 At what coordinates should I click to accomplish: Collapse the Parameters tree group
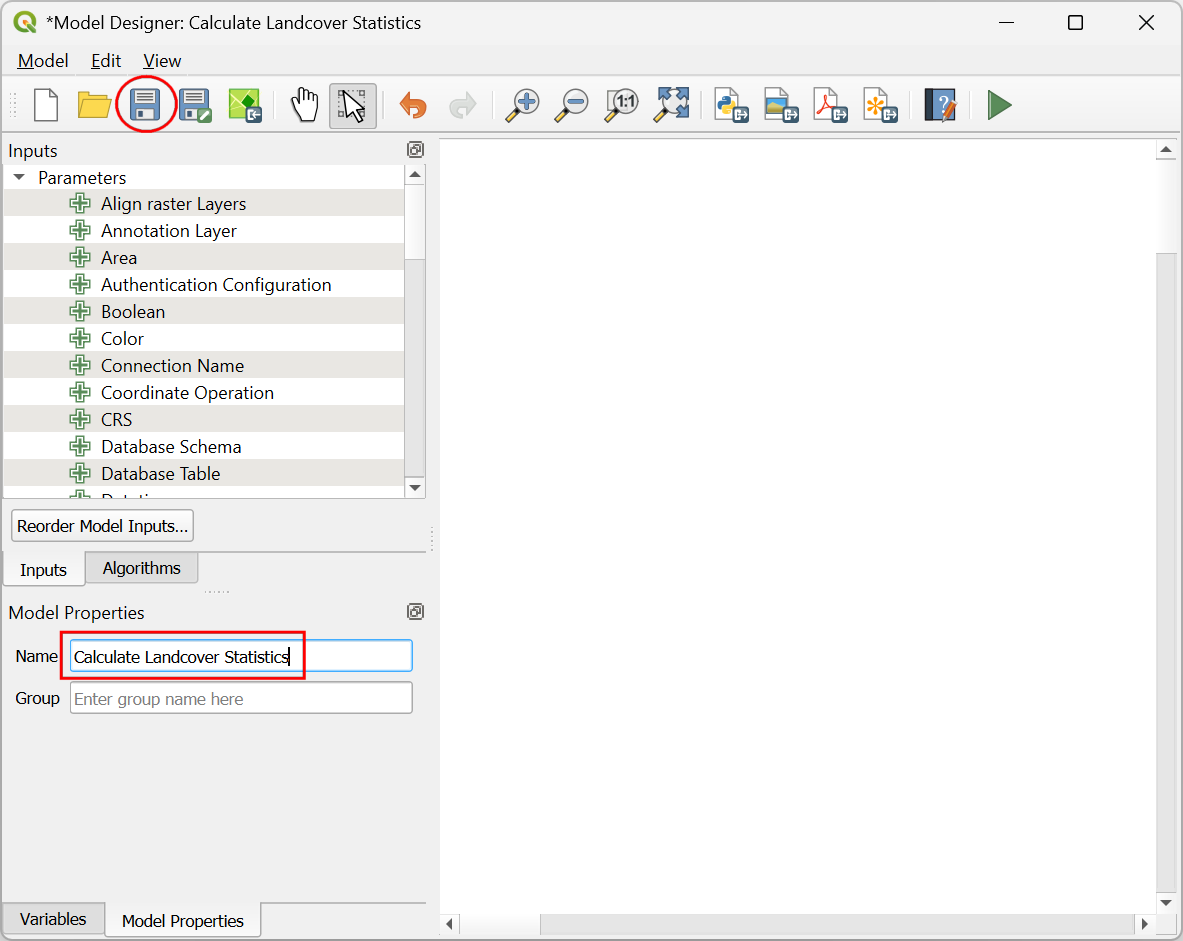point(19,178)
